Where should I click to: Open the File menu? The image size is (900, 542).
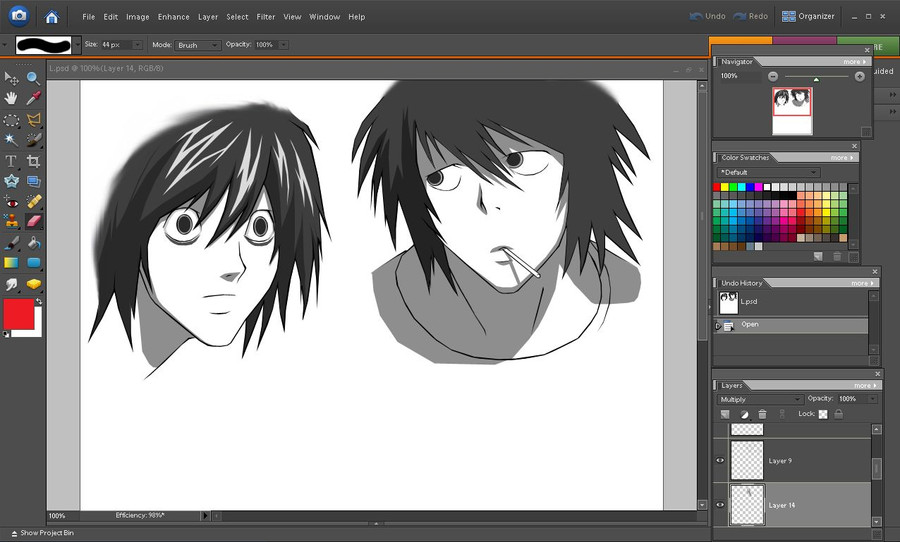click(x=88, y=17)
